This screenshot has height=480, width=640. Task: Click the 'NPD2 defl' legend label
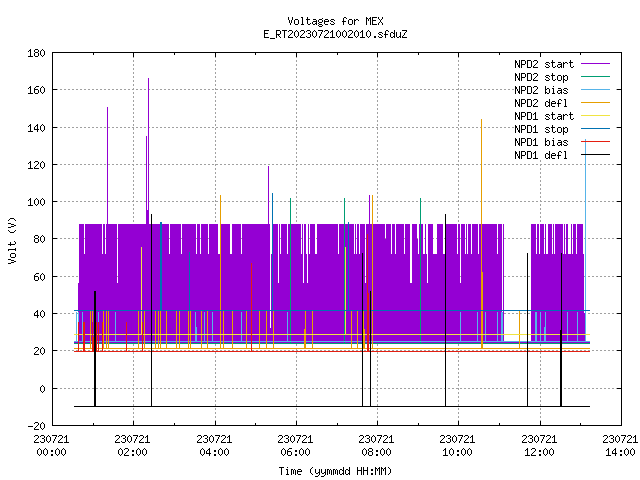point(541,103)
